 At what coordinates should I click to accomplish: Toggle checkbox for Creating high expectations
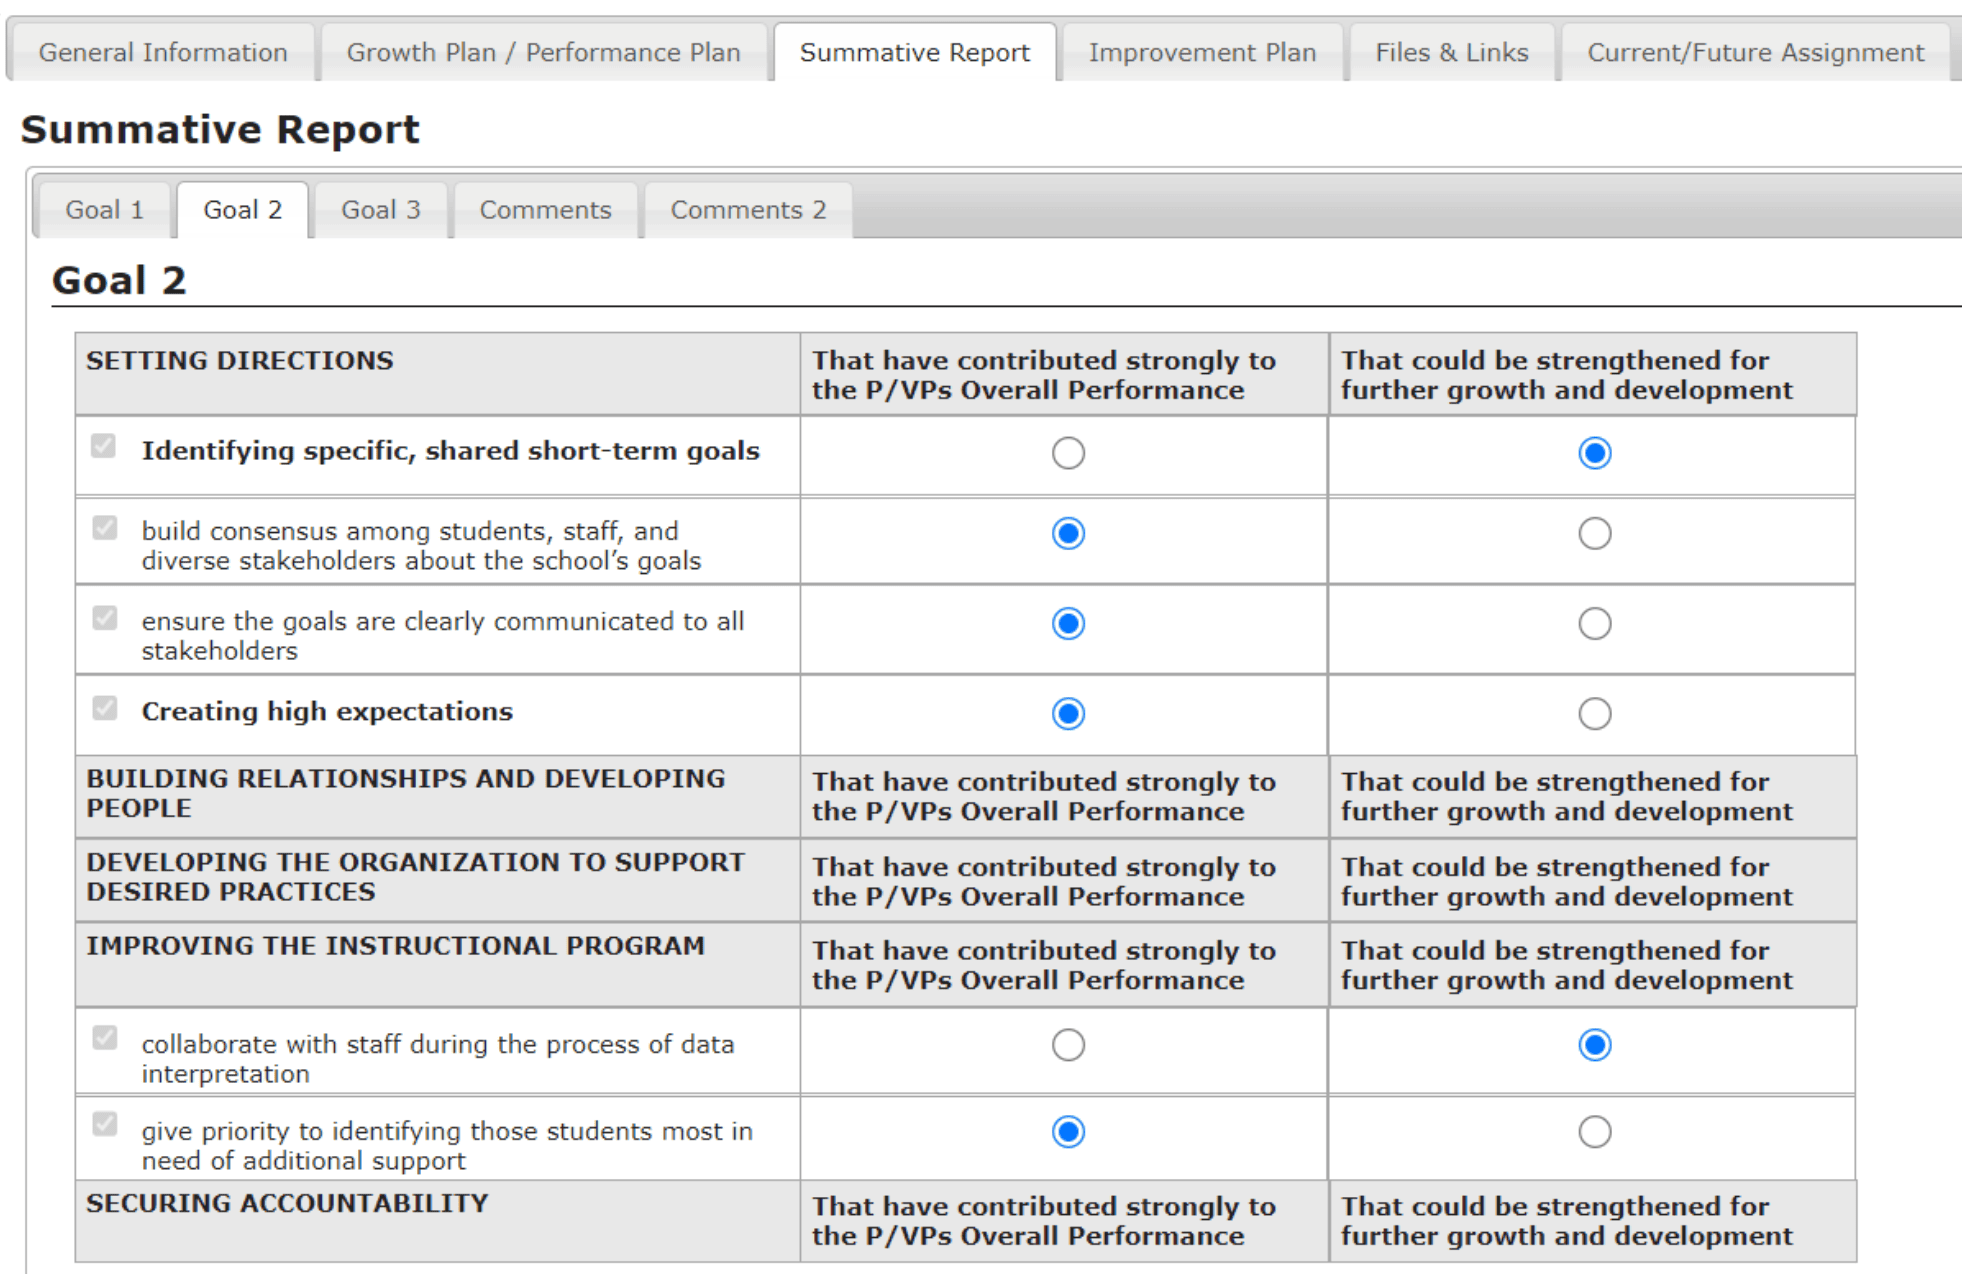coord(104,708)
